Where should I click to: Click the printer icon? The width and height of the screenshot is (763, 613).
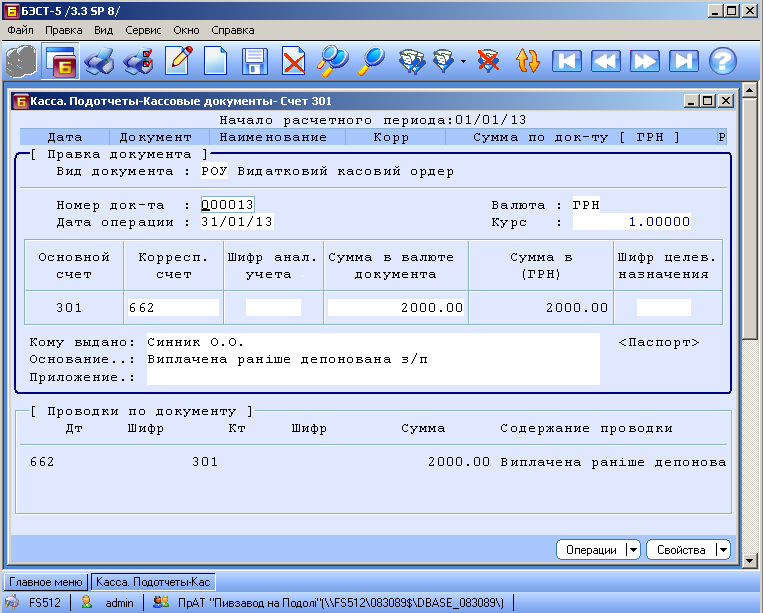click(99, 62)
